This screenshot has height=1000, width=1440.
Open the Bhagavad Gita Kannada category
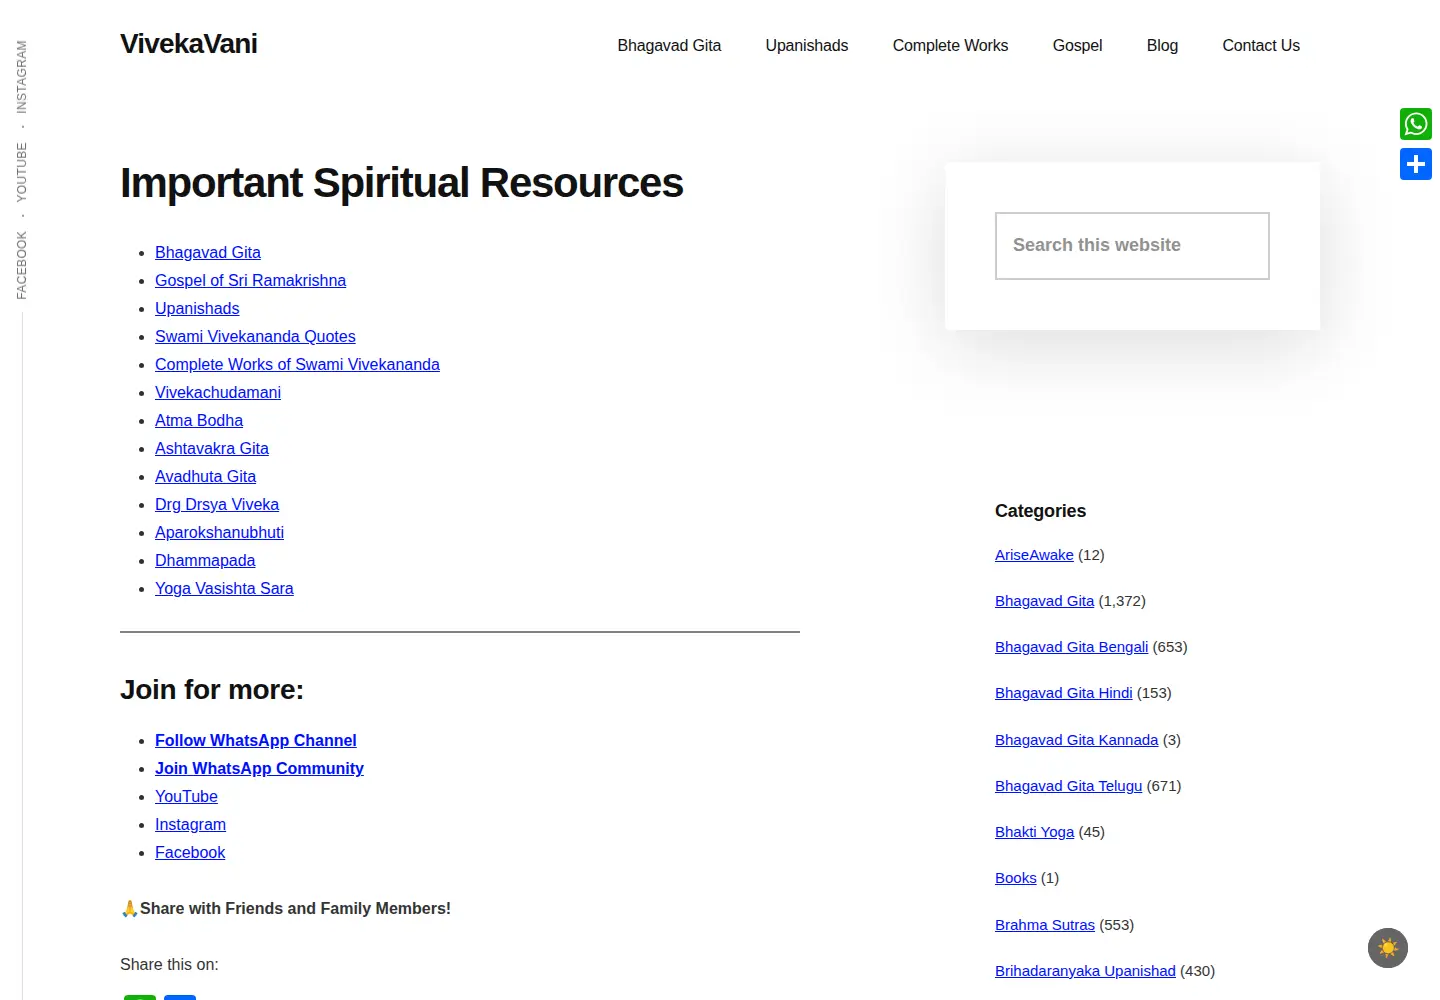click(x=1076, y=740)
